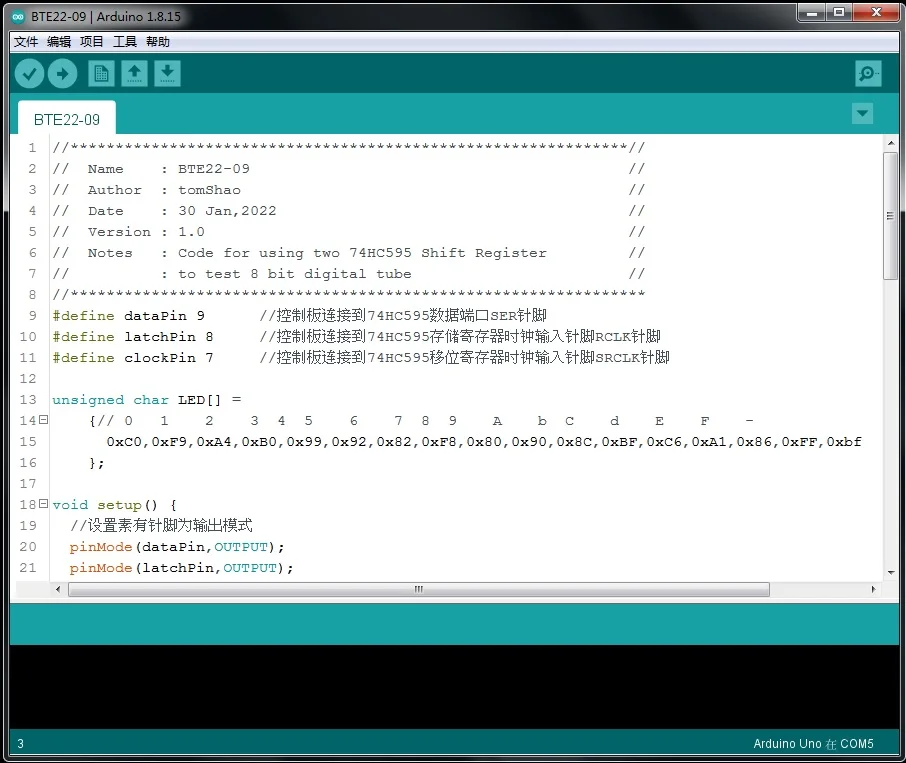Open the 文件 menu
Viewport: 906px width, 763px height.
[26, 42]
